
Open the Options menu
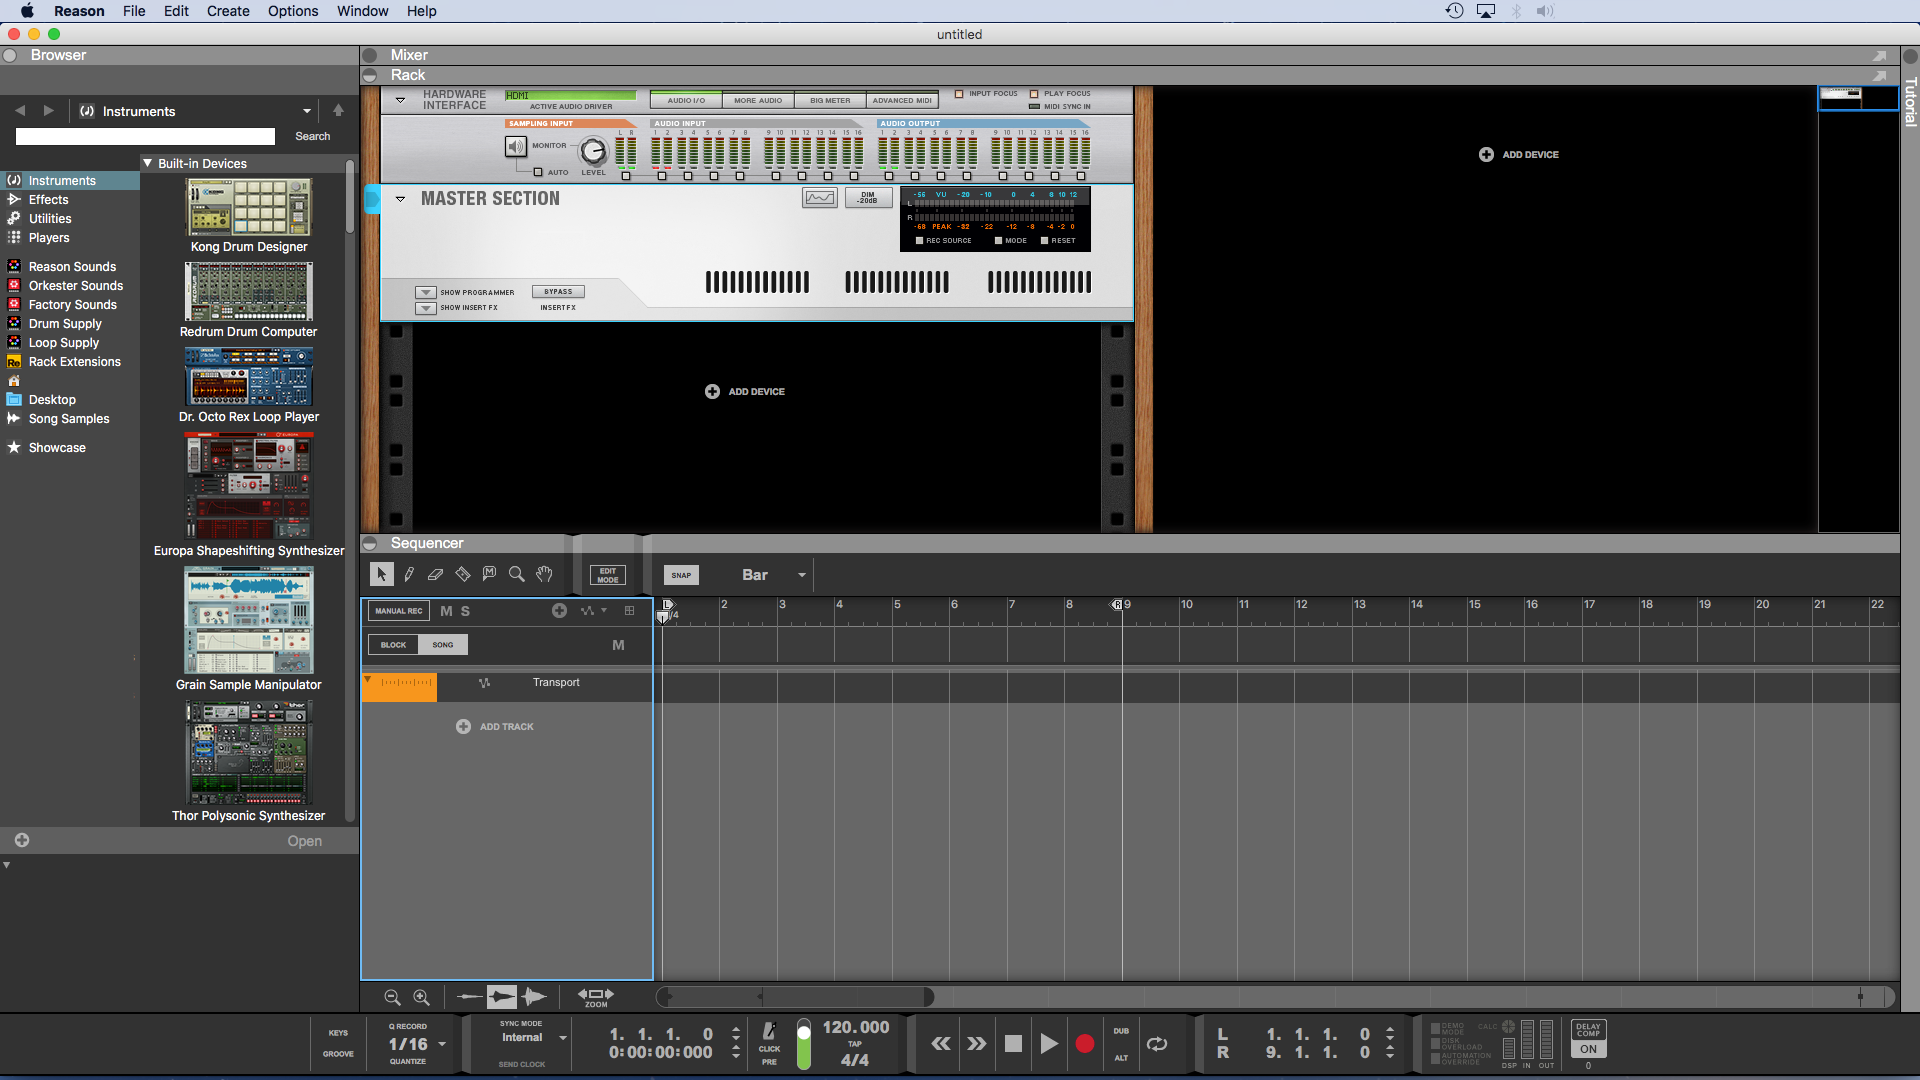[293, 11]
